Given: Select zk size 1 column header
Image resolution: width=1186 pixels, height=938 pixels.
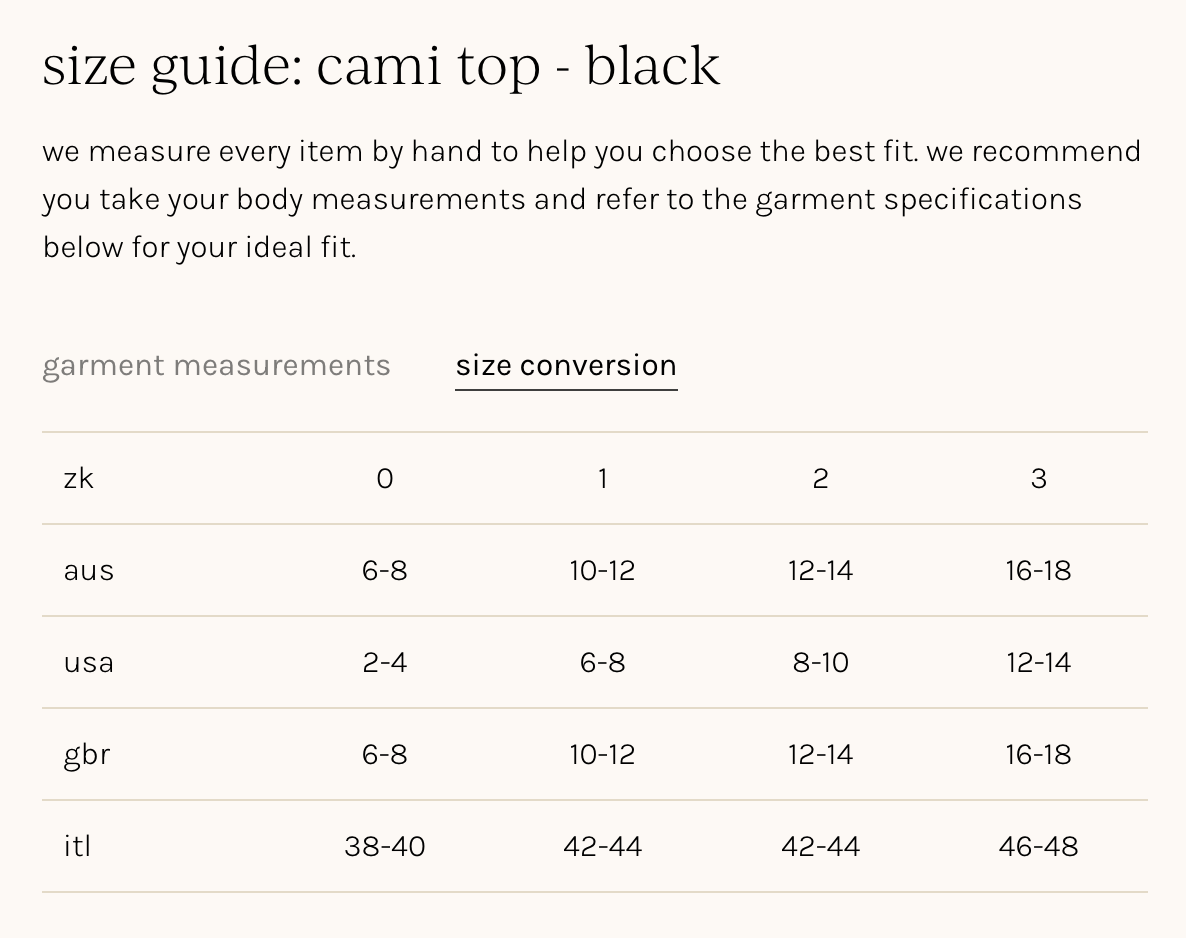Looking at the screenshot, I should (x=603, y=479).
